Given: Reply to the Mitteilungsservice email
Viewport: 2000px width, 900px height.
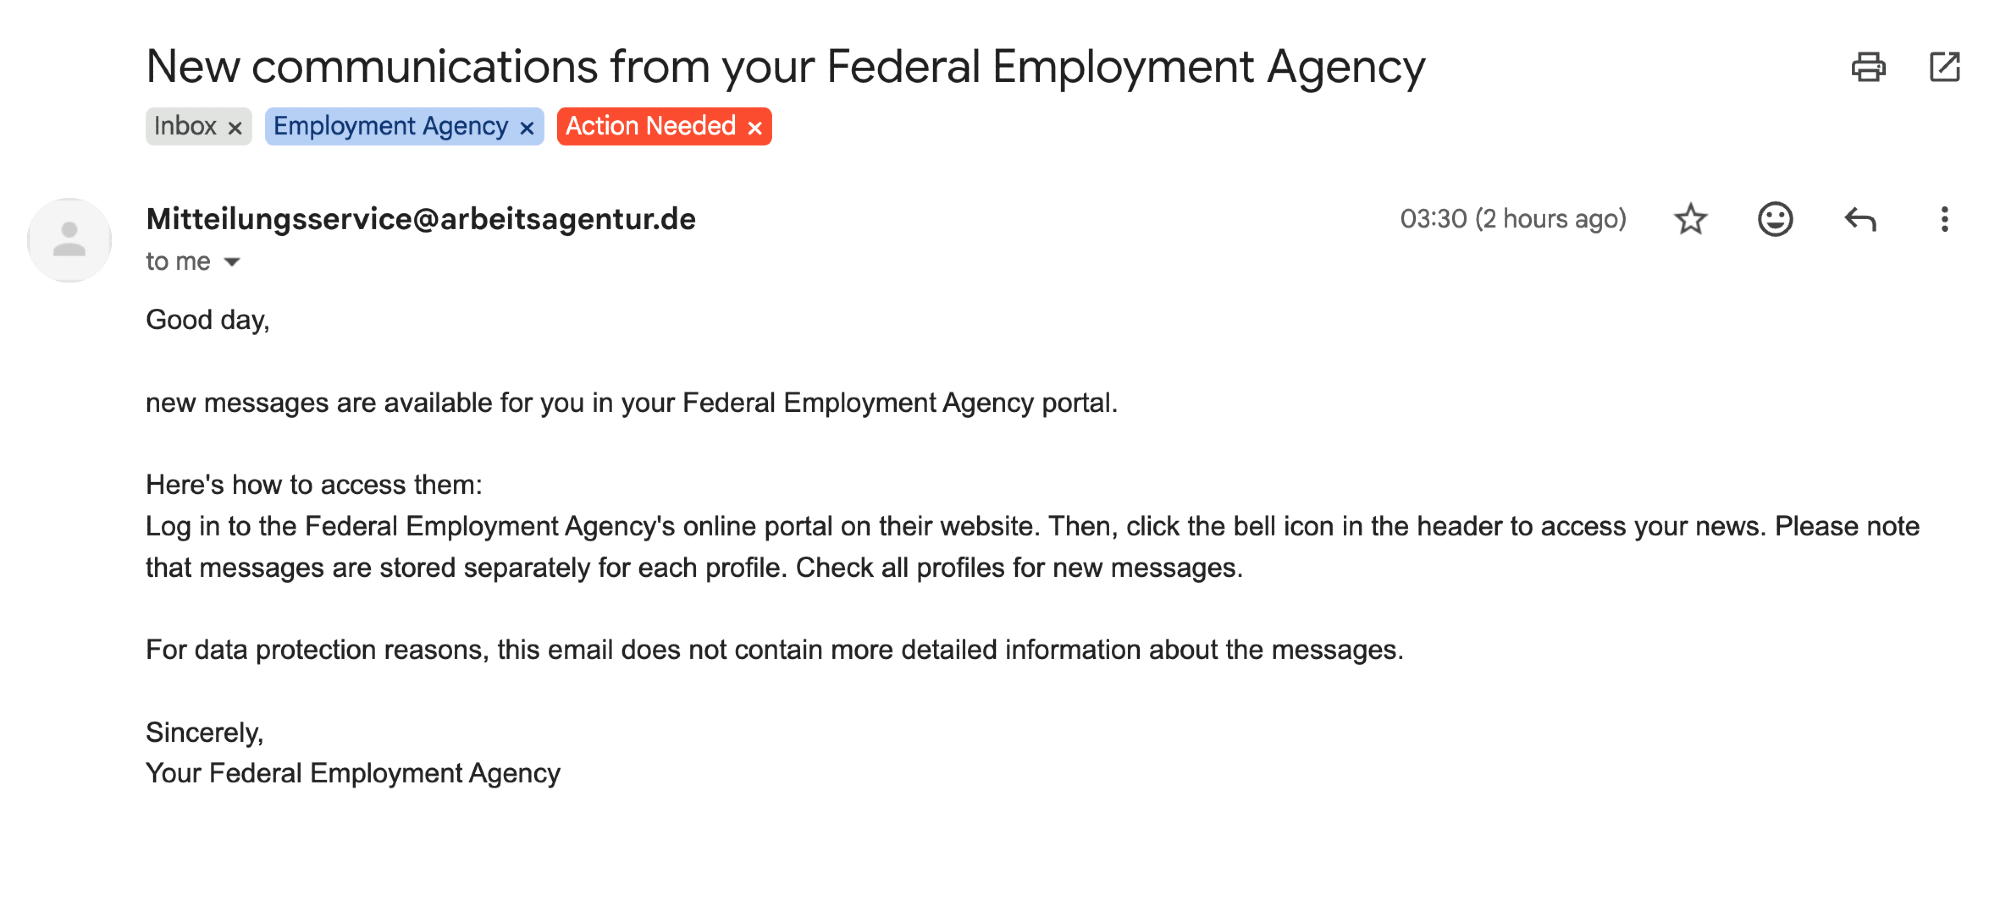Looking at the screenshot, I should (x=1860, y=219).
